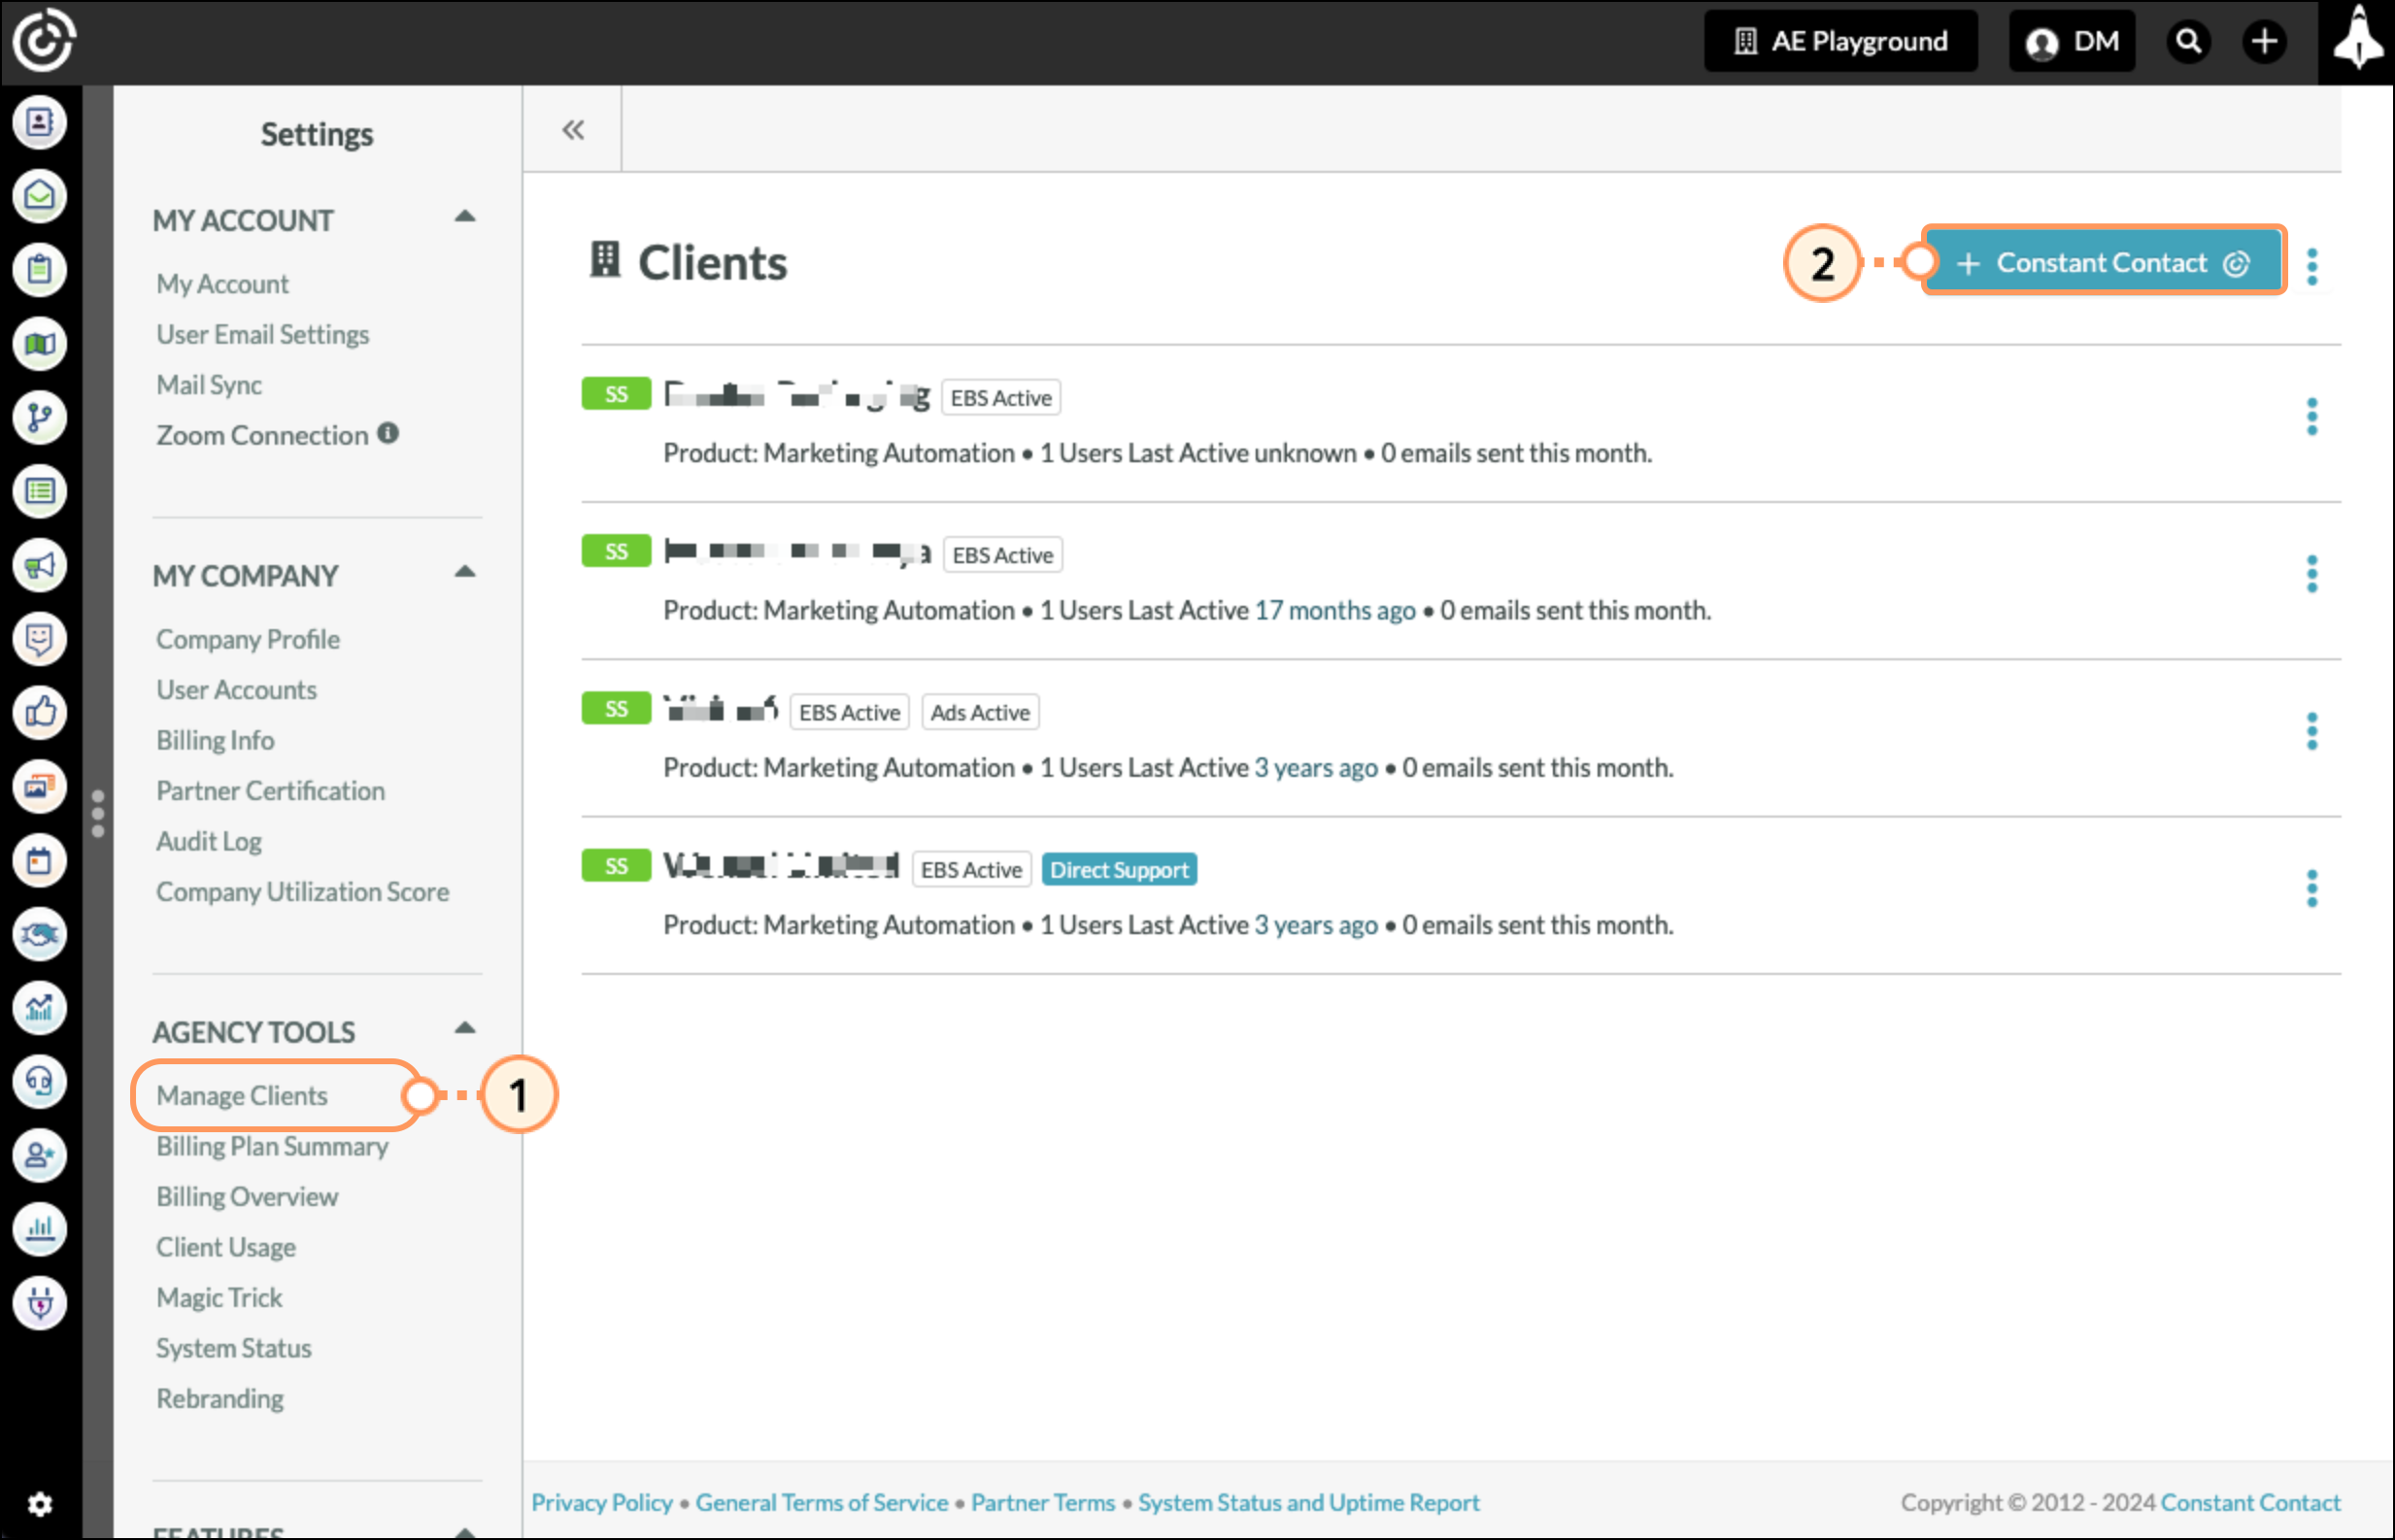Open the DM user profile menu
This screenshot has width=2395, height=1540.
(2071, 41)
